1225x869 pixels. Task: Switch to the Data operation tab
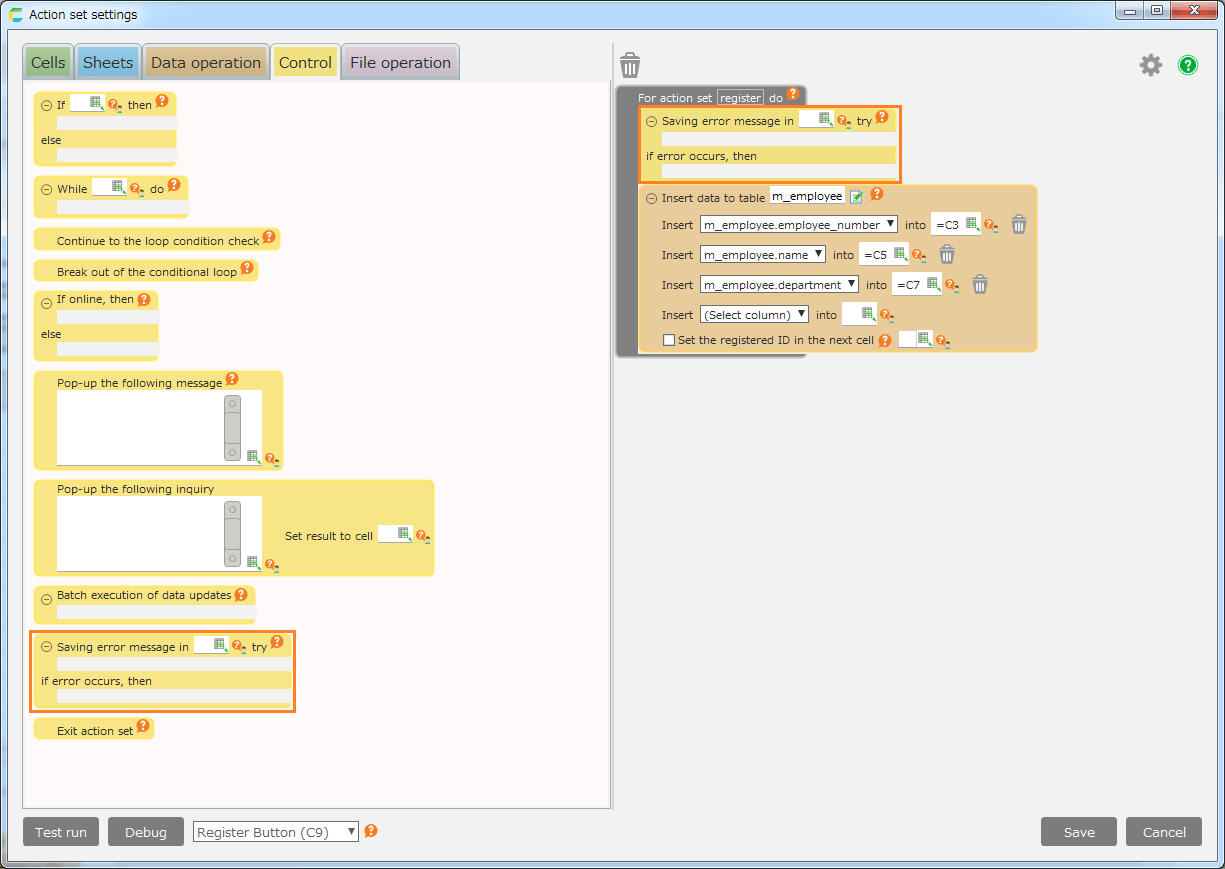coord(205,62)
